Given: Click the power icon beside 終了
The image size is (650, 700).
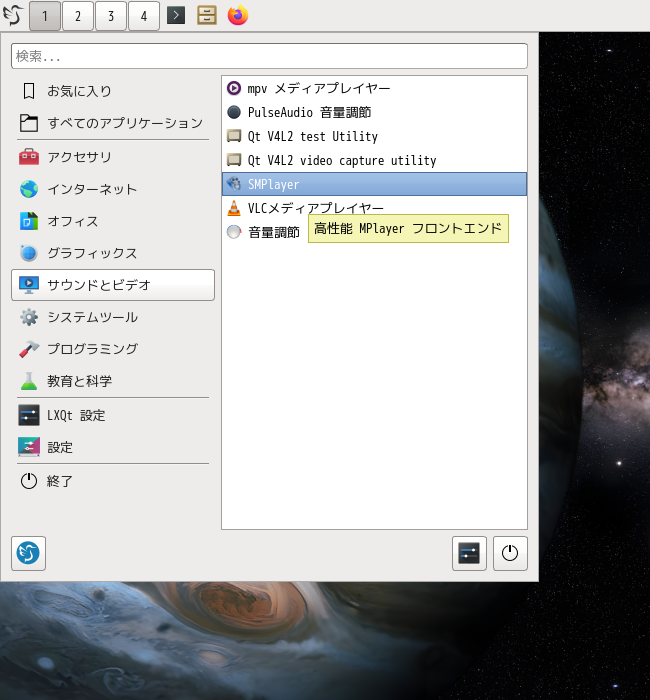Looking at the screenshot, I should [29, 481].
